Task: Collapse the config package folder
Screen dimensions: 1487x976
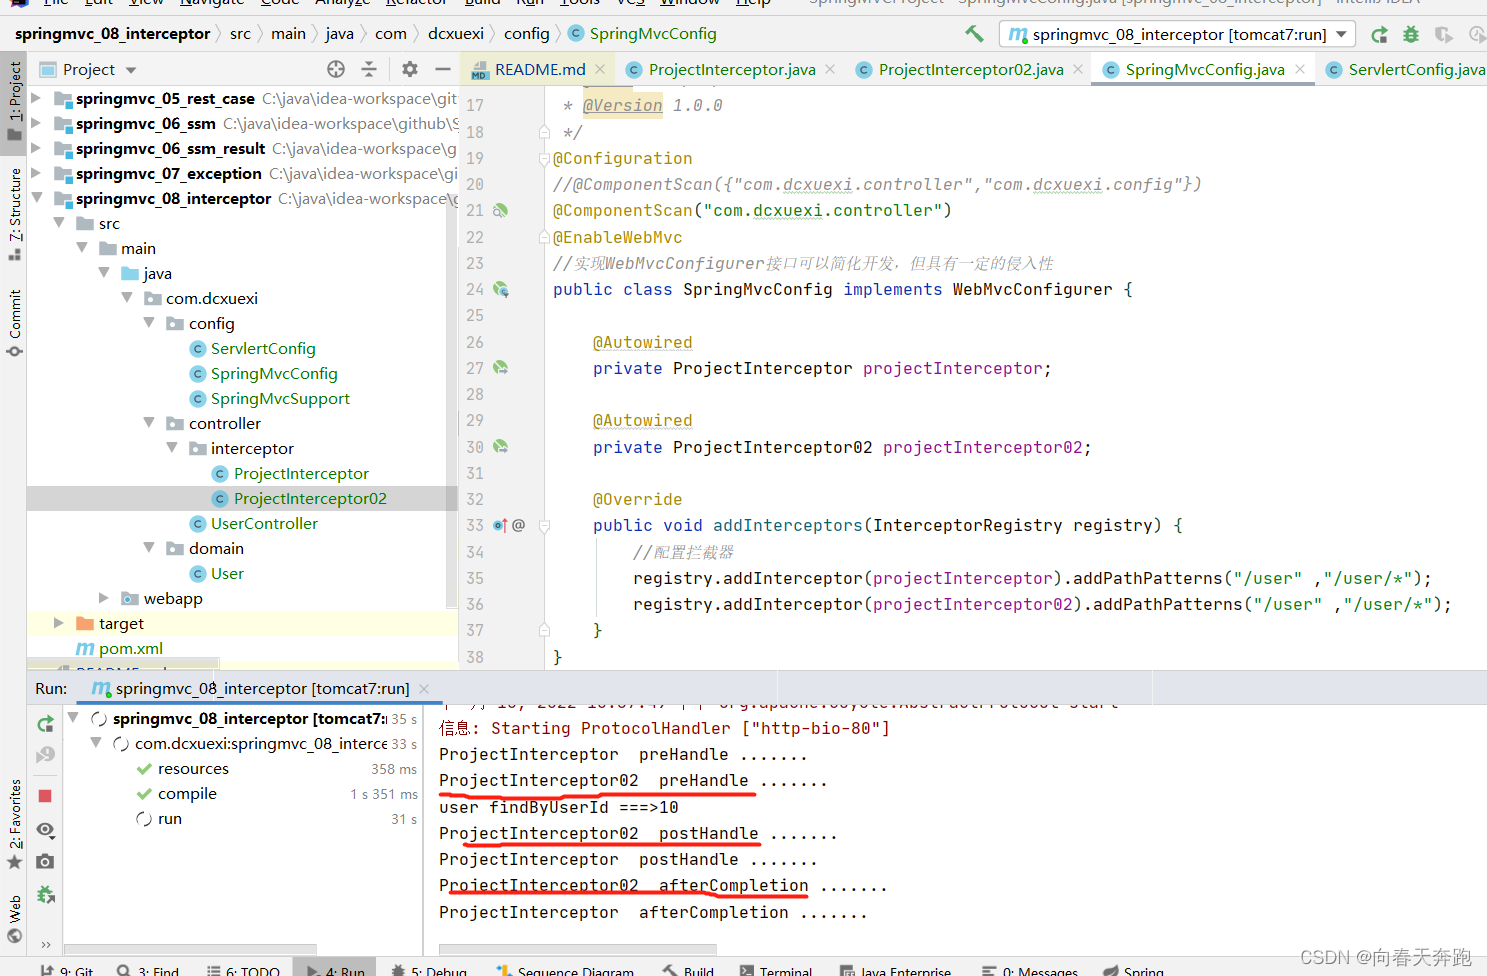Action: (x=149, y=323)
